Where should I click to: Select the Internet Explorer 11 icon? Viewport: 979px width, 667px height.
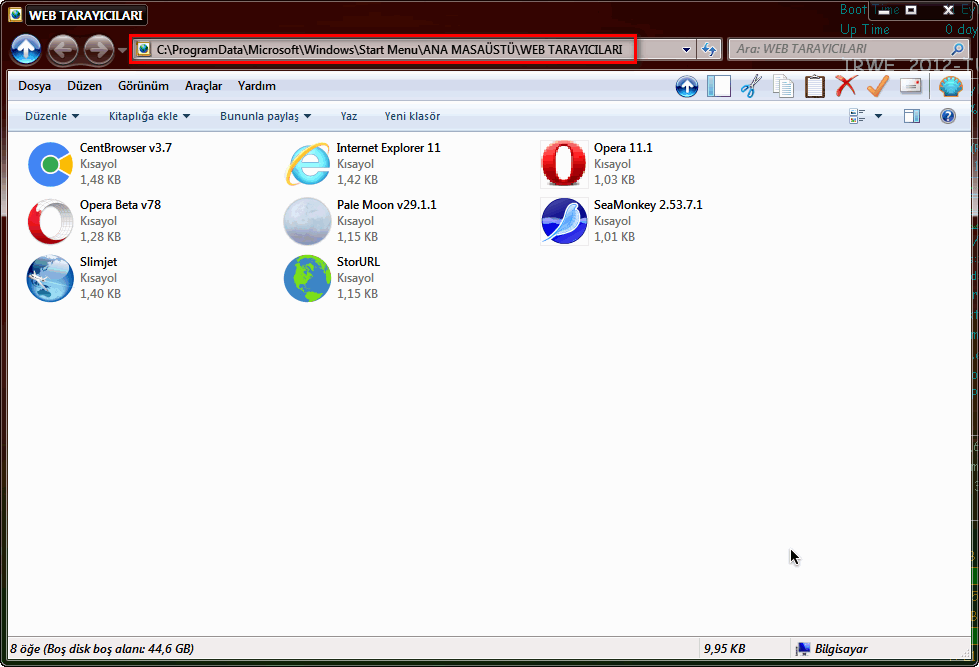[307, 164]
